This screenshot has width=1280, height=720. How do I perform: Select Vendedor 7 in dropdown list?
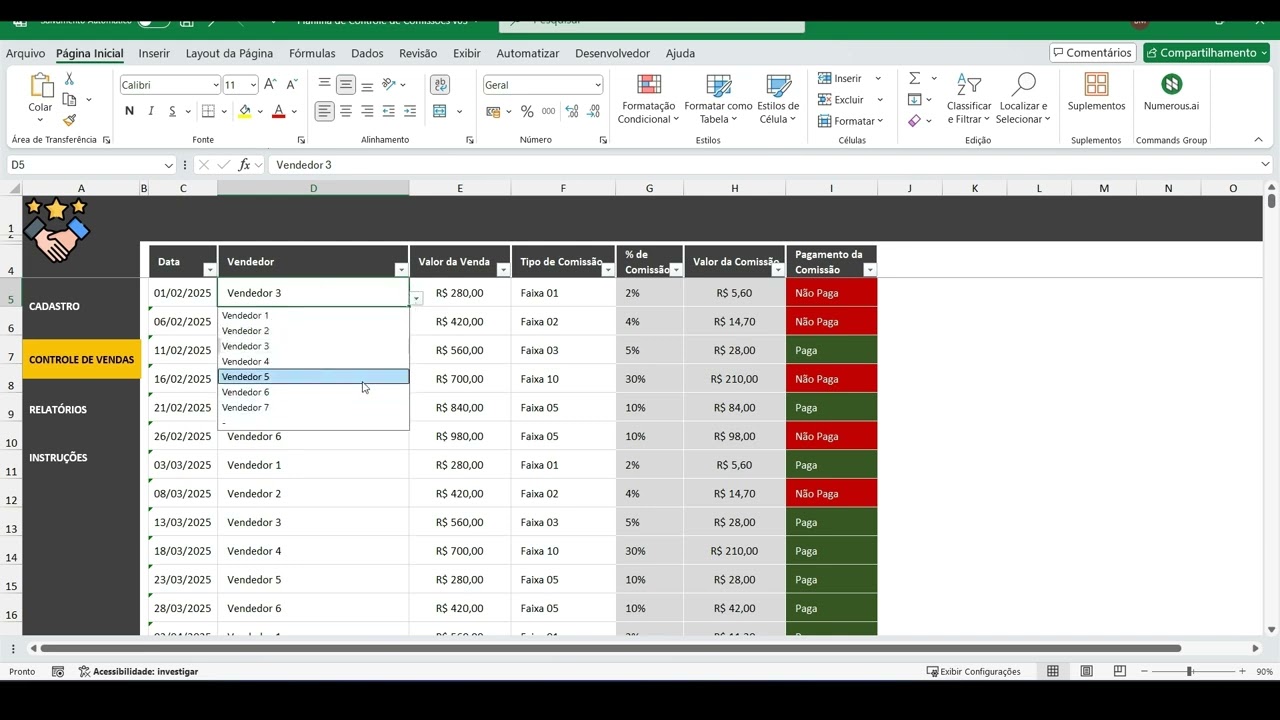(x=313, y=407)
